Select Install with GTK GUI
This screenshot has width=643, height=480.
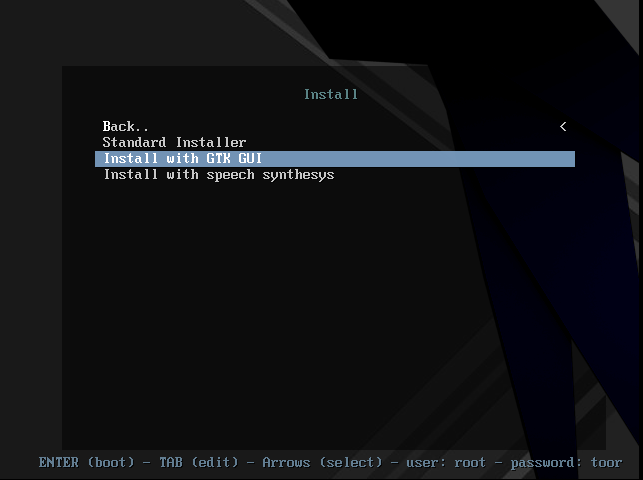pos(335,159)
